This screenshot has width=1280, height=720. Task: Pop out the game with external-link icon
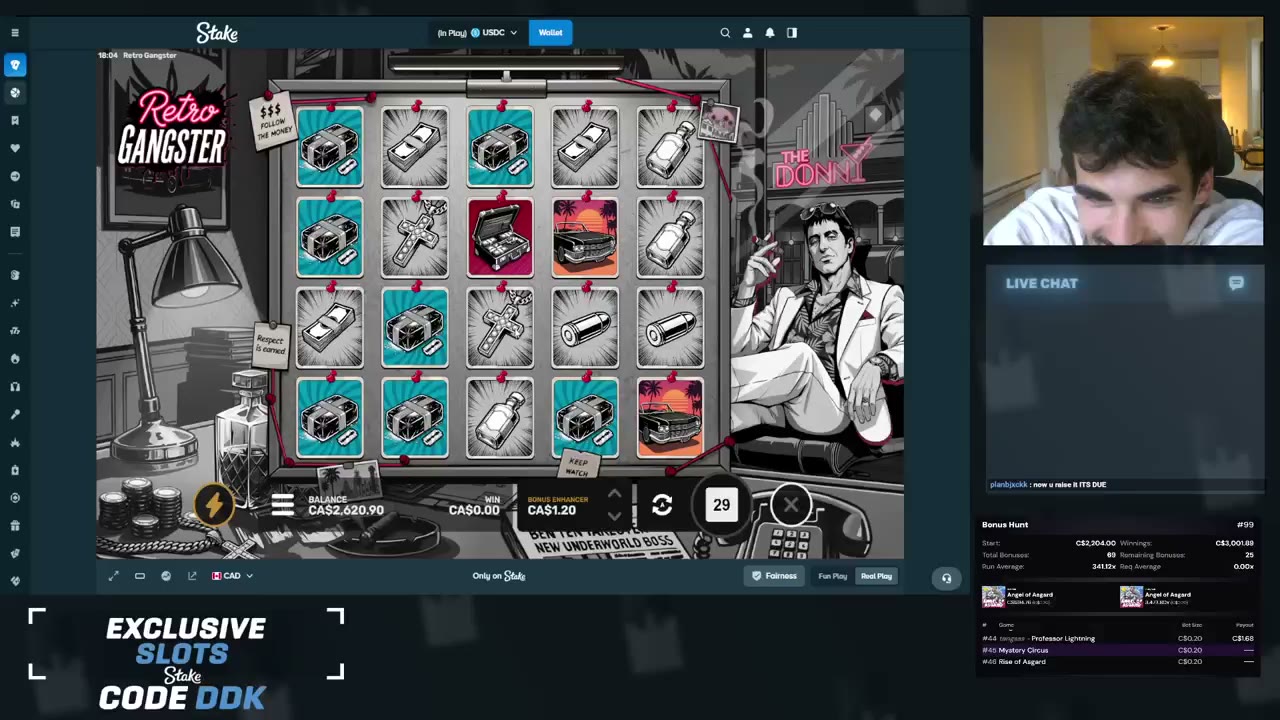pyautogui.click(x=192, y=576)
